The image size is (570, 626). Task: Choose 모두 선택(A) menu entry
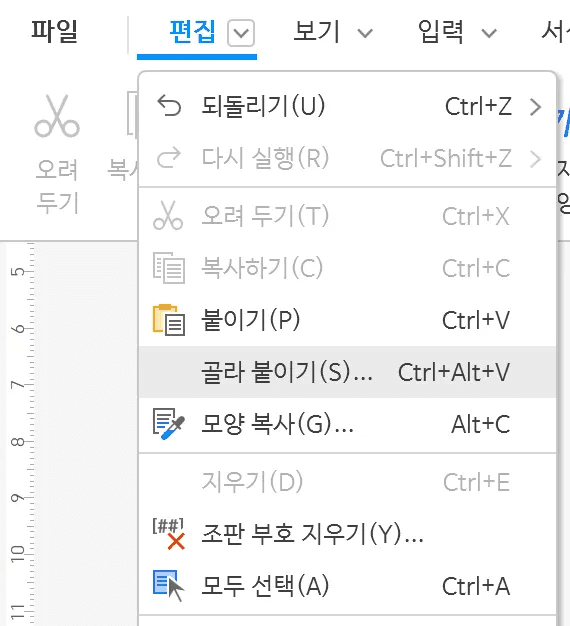click(x=347, y=586)
